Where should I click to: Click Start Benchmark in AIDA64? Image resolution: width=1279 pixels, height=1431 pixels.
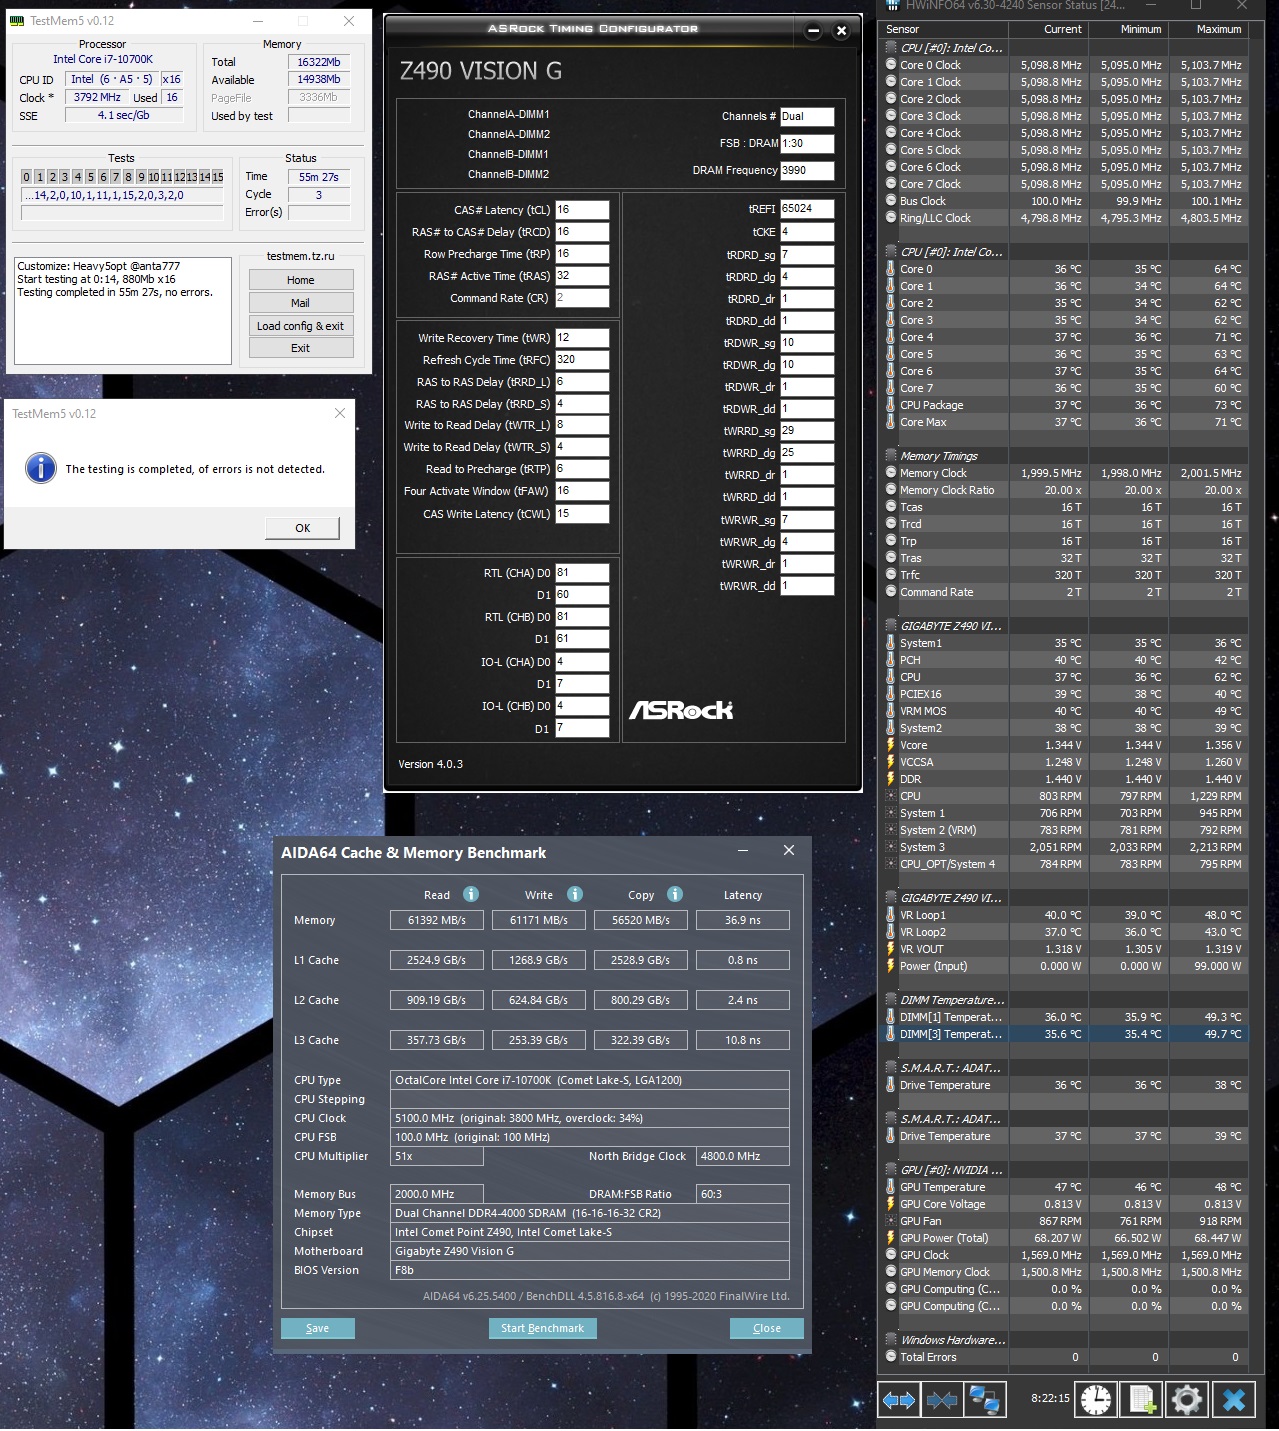pyautogui.click(x=543, y=1328)
